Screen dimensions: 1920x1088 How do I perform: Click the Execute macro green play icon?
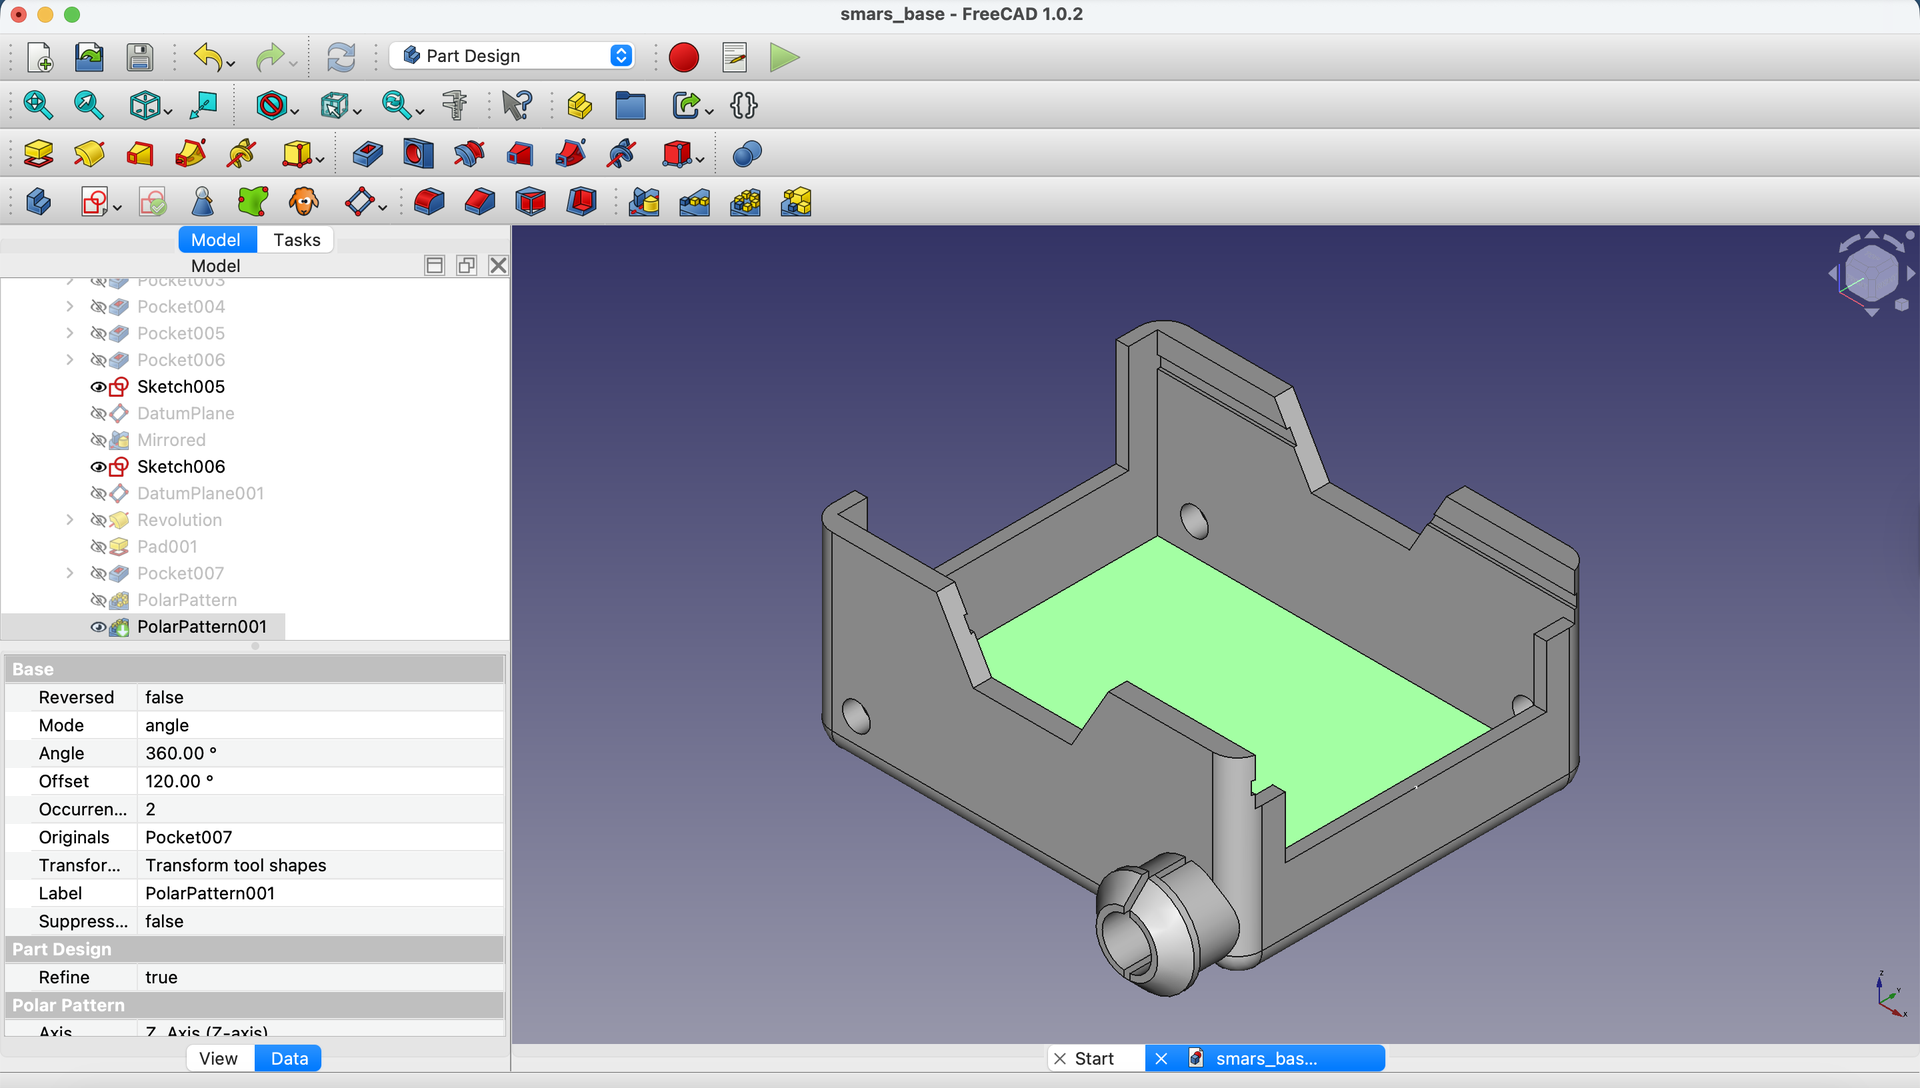tap(785, 57)
